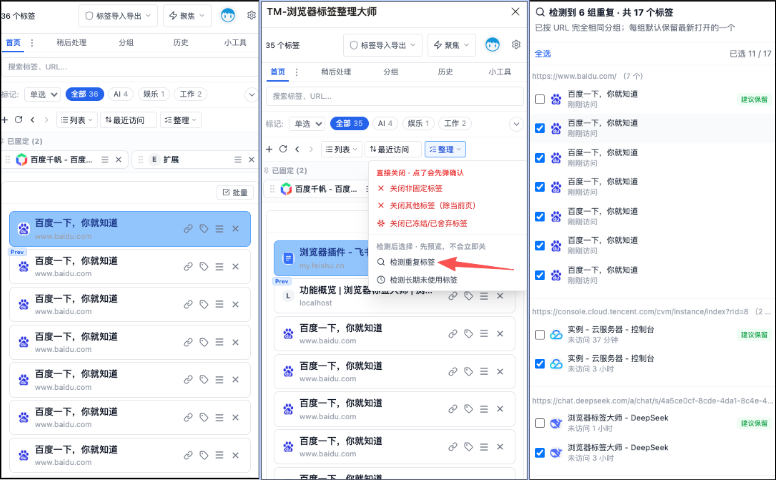This screenshot has height=480, width=776.
Task: Click the refresh icon in the middle panel toolbar
Action: point(283,149)
